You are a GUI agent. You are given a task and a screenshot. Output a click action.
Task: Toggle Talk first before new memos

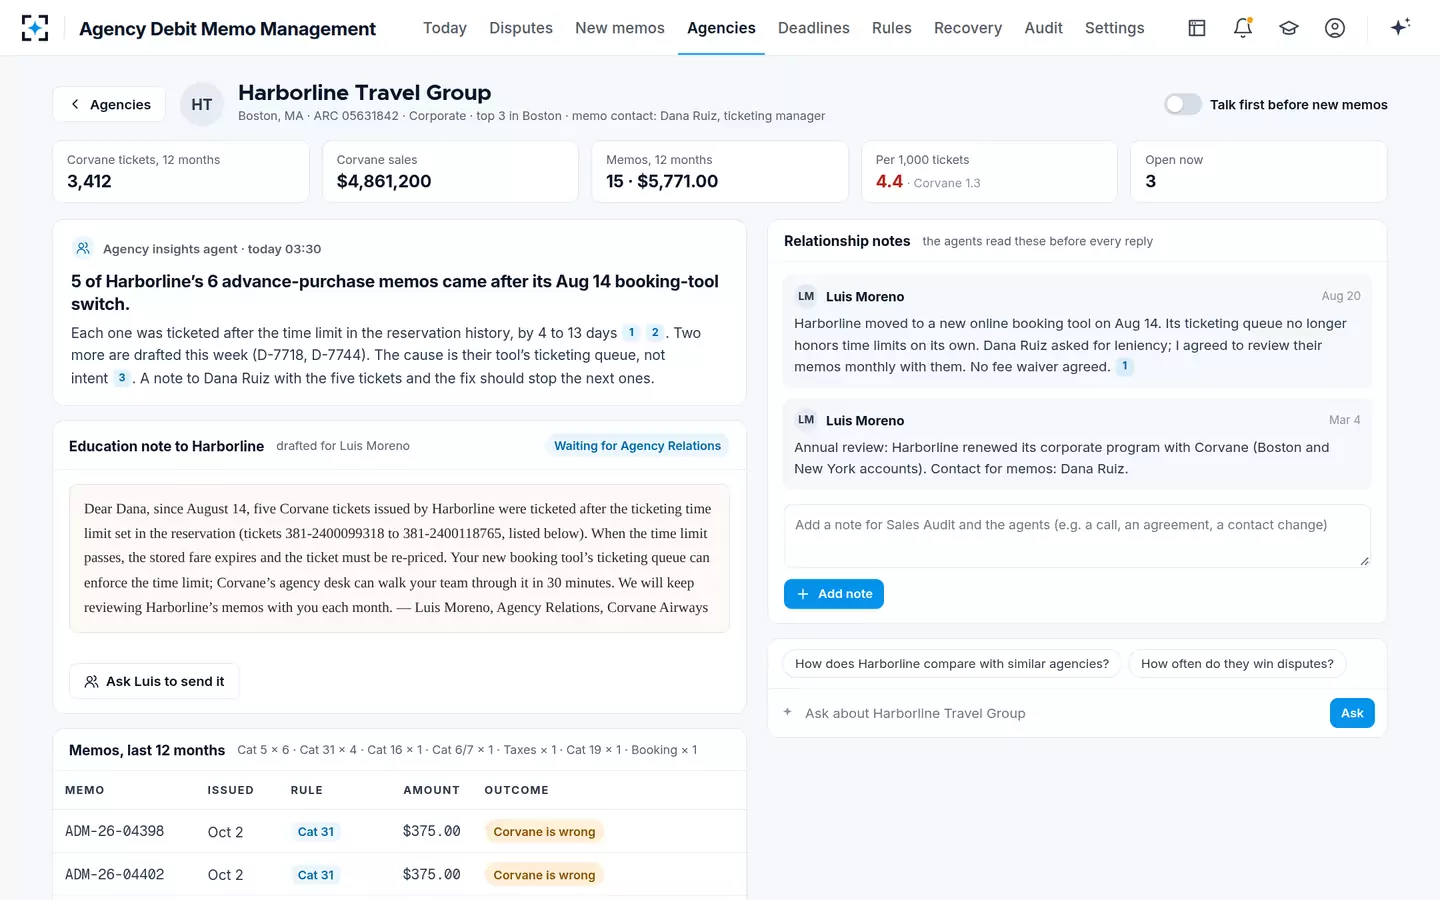(1183, 104)
